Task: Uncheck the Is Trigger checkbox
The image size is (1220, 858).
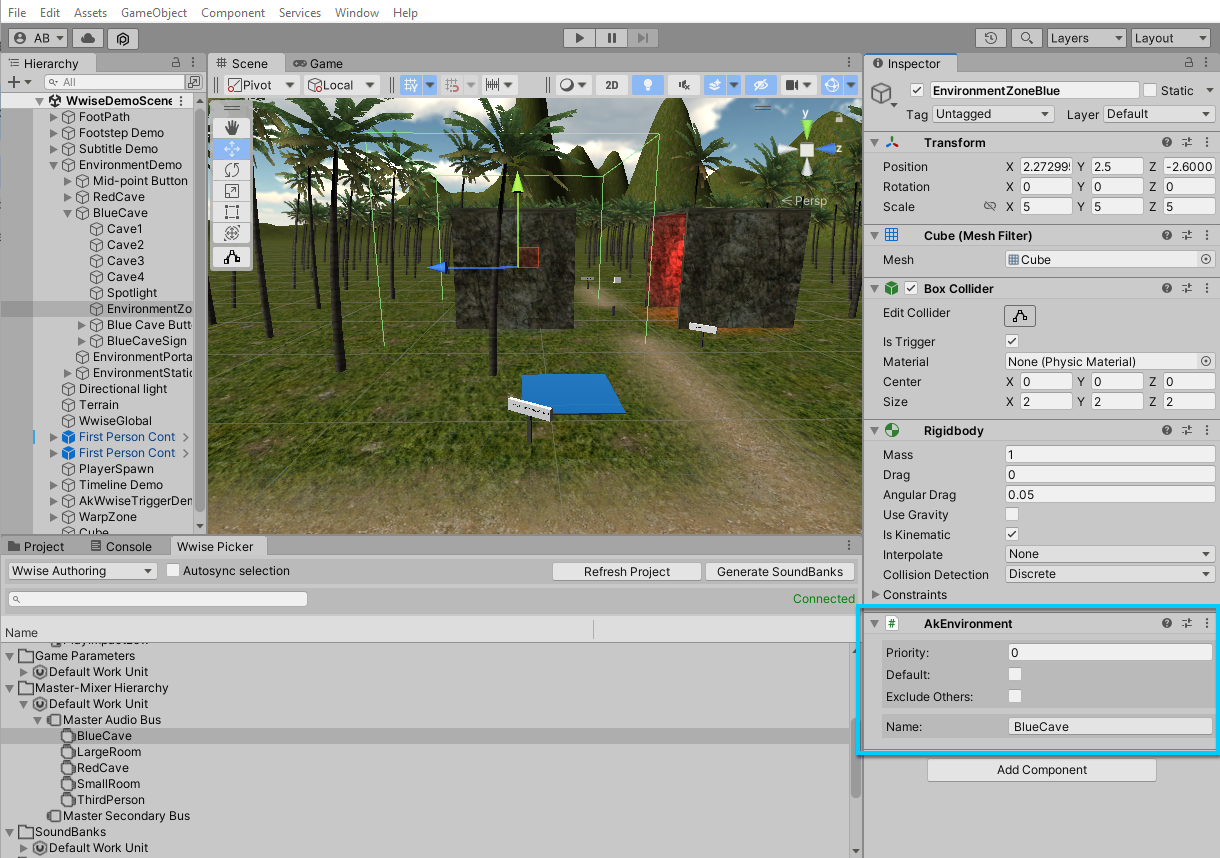Action: point(1012,342)
